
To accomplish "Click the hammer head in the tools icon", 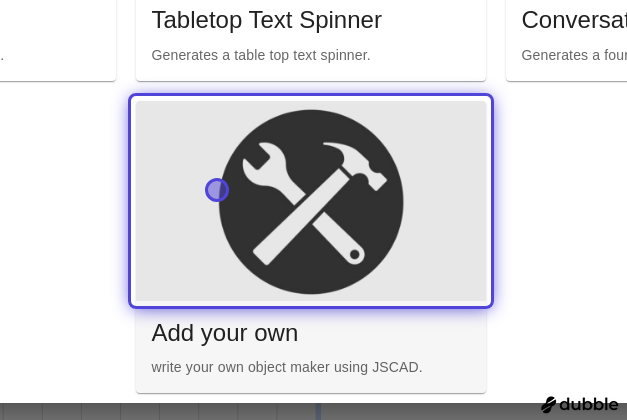I will pos(358,164).
